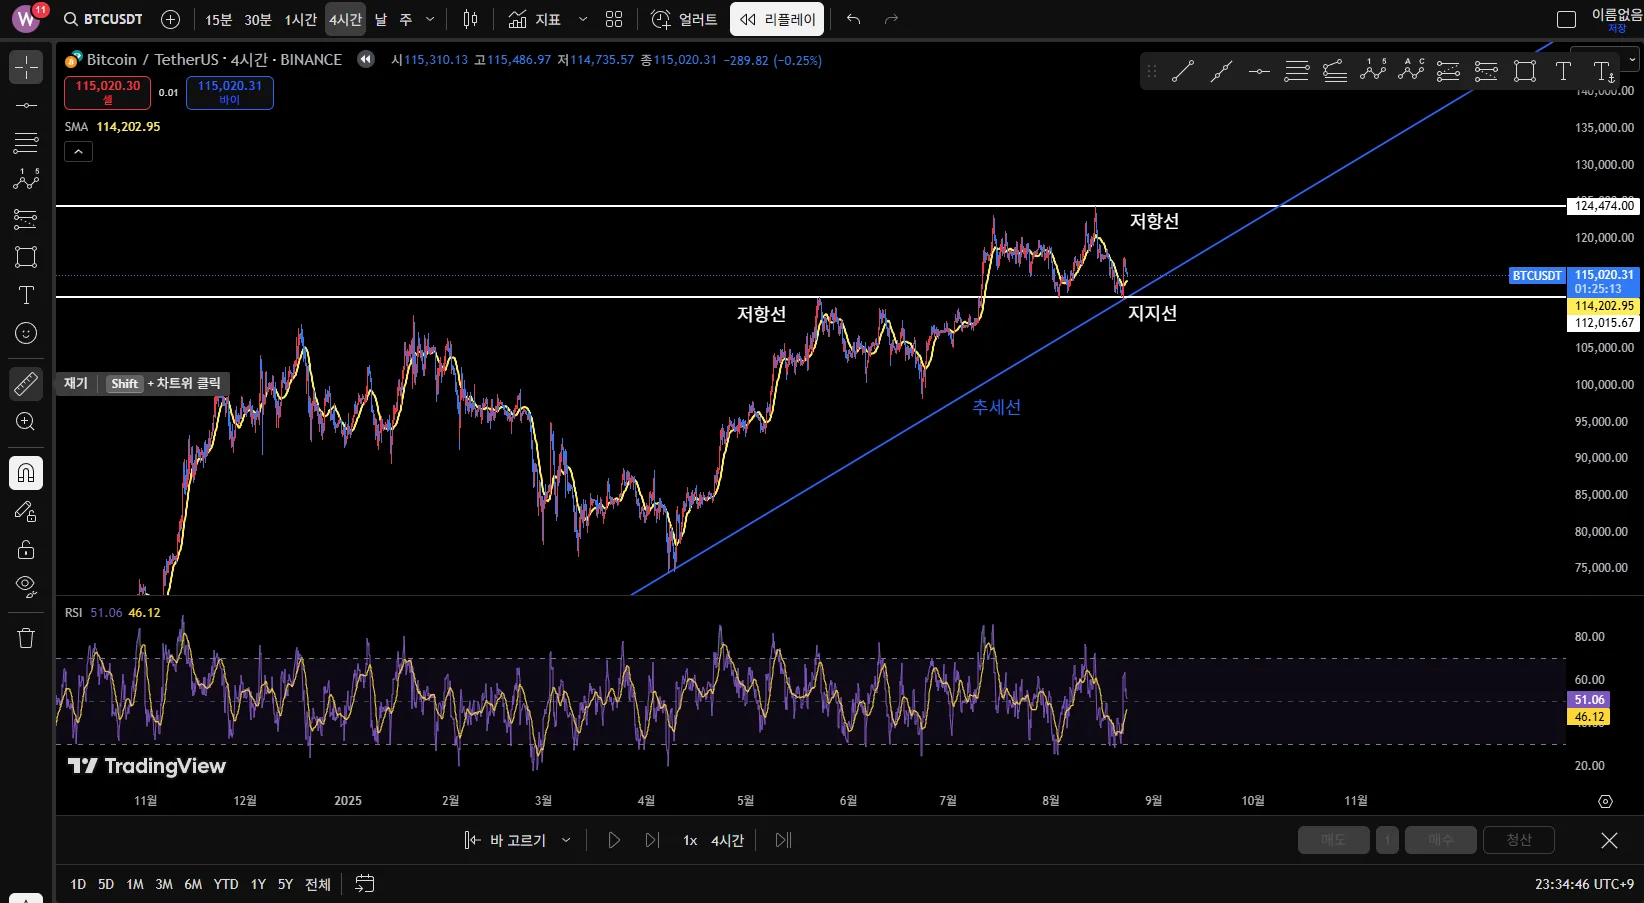The width and height of the screenshot is (1644, 903).
Task: Open the 바 고르기 select bar dropdown
Action: click(x=518, y=840)
